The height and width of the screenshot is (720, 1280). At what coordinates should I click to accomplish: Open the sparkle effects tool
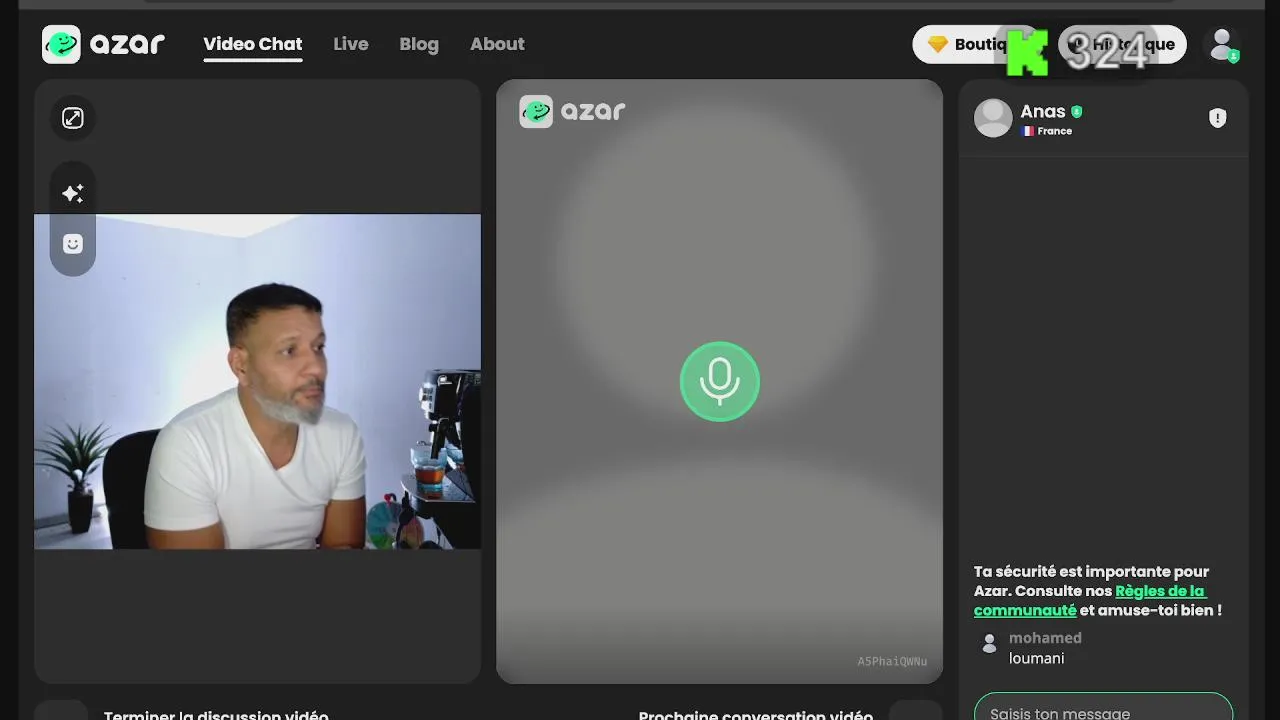click(73, 193)
